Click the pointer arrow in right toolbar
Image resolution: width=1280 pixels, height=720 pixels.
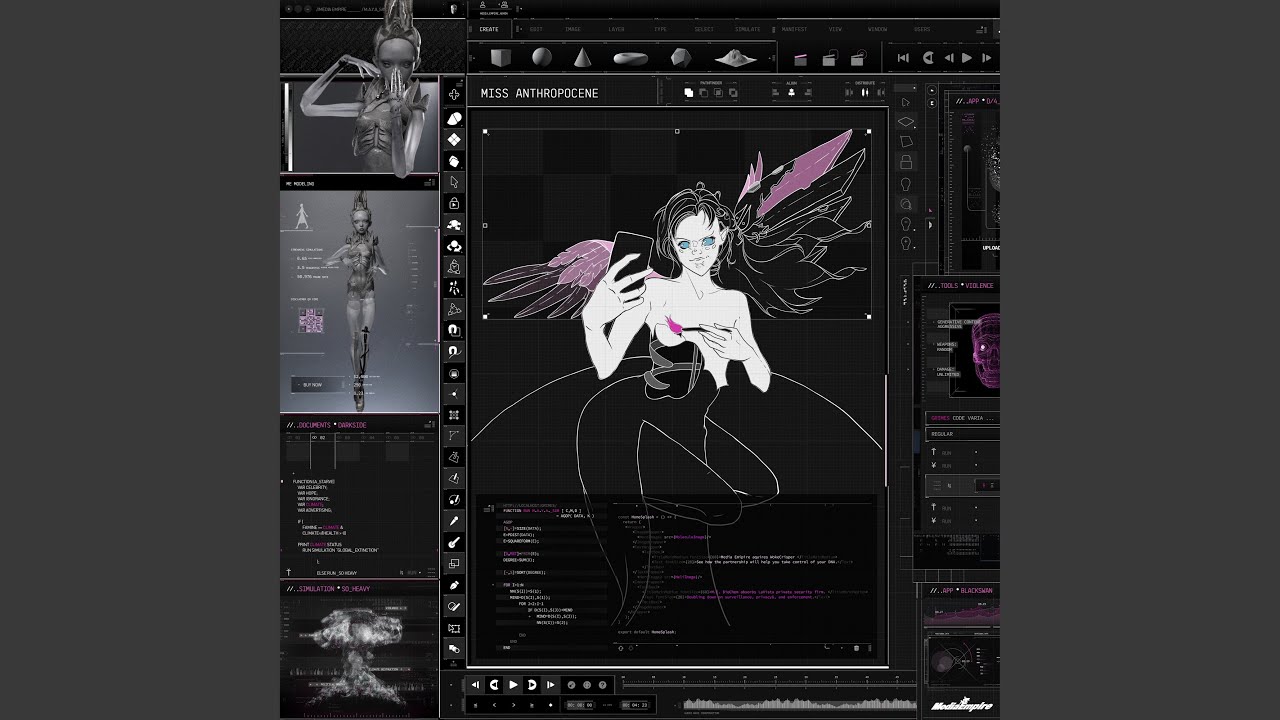pos(906,102)
